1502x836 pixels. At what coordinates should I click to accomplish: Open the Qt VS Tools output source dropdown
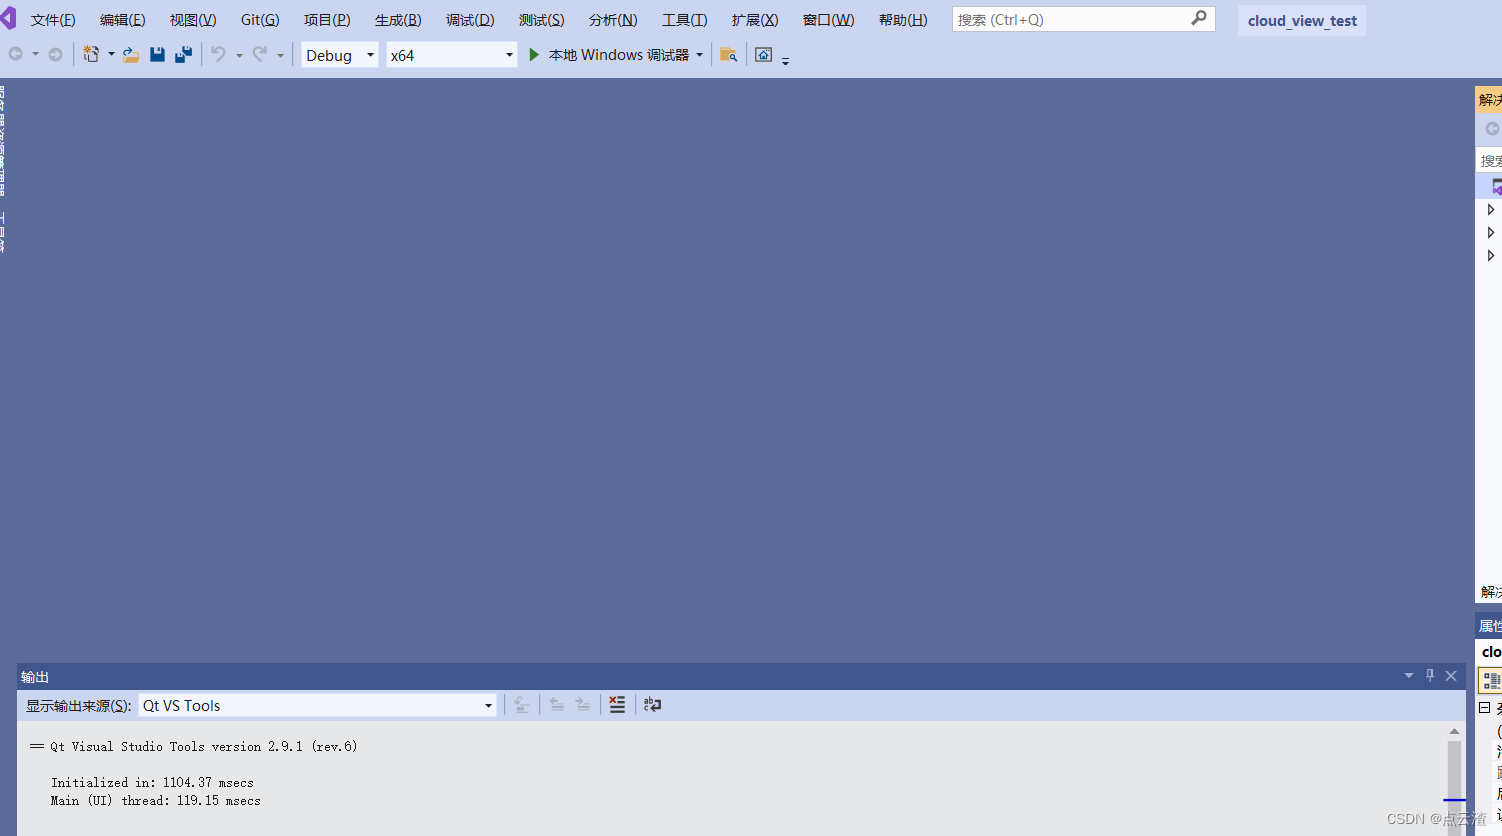tap(318, 705)
